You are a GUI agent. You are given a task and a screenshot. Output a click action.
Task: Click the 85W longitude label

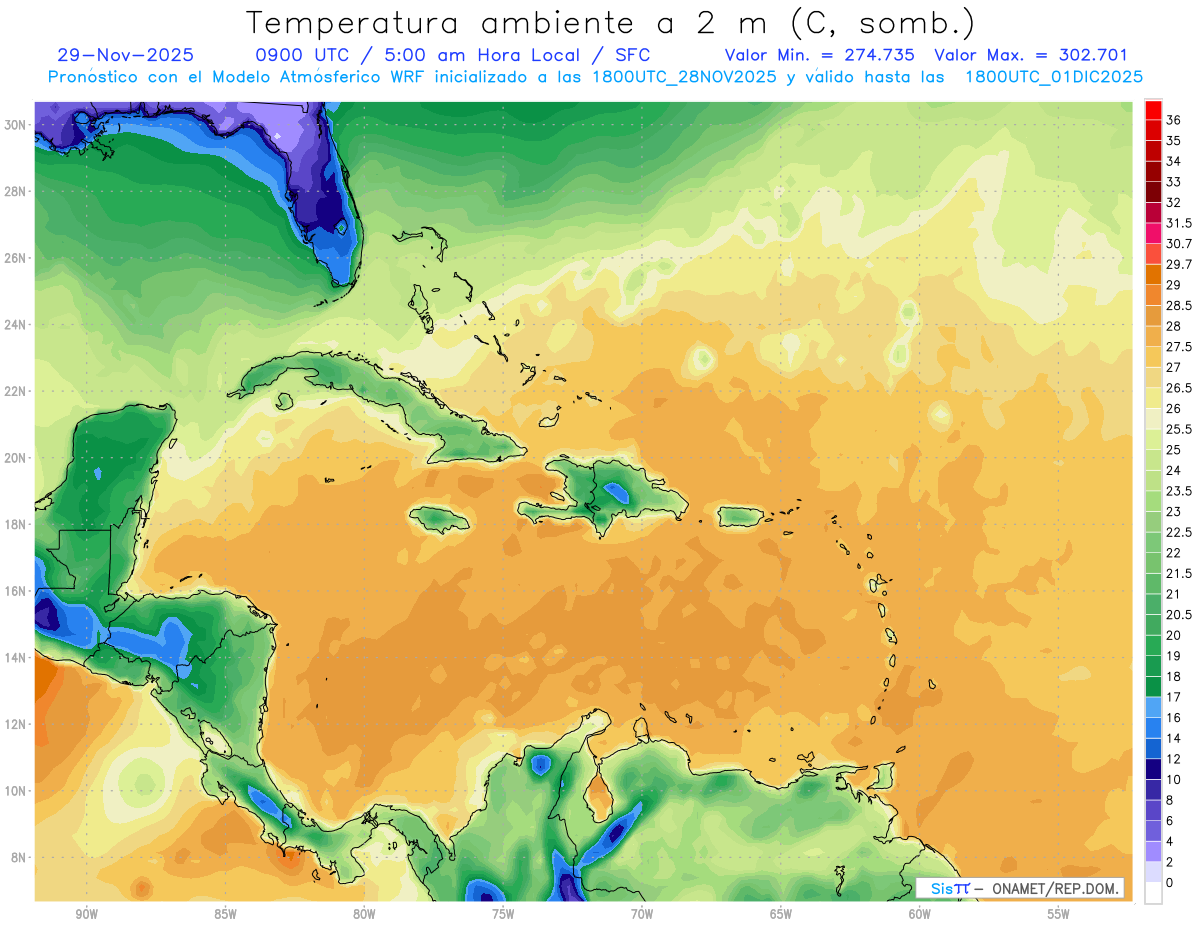[226, 914]
